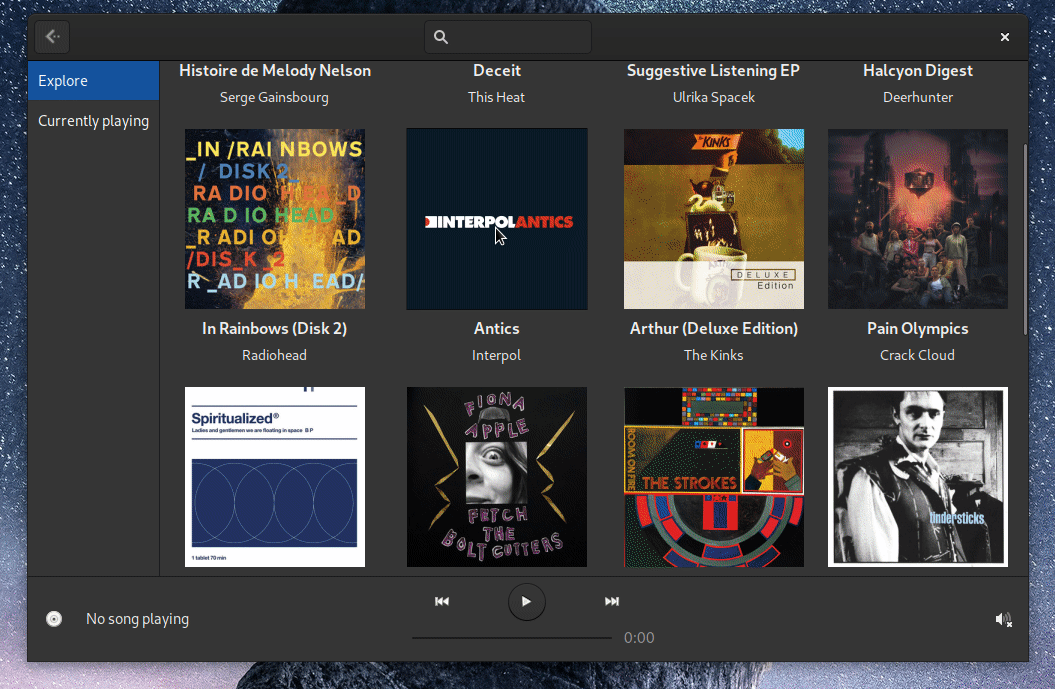Focus the search input field
Image resolution: width=1055 pixels, height=689 pixels.
(x=508, y=37)
